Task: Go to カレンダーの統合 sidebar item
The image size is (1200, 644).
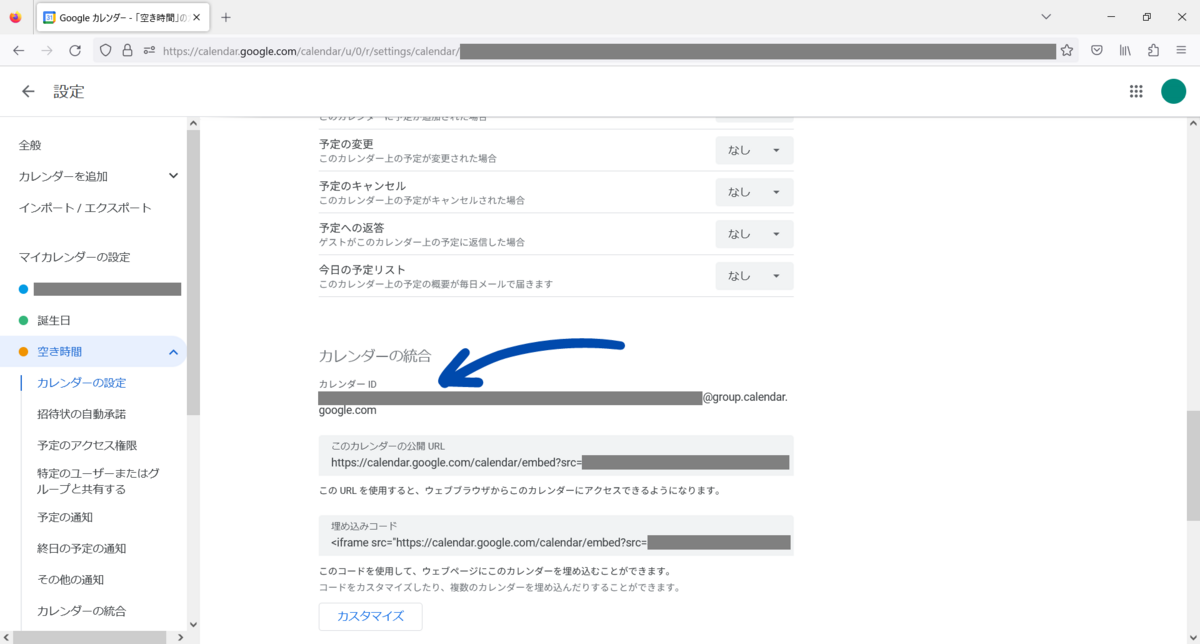Action: [81, 611]
